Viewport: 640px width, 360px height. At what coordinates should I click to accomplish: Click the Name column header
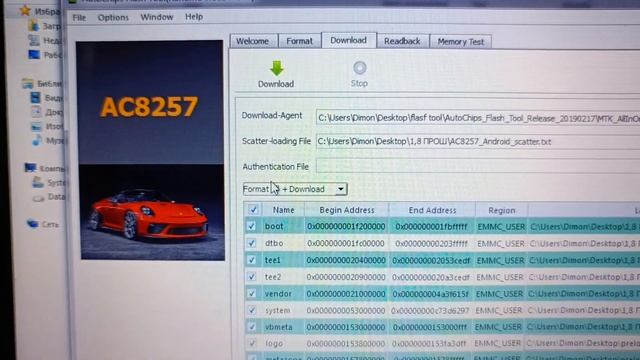pyautogui.click(x=283, y=210)
